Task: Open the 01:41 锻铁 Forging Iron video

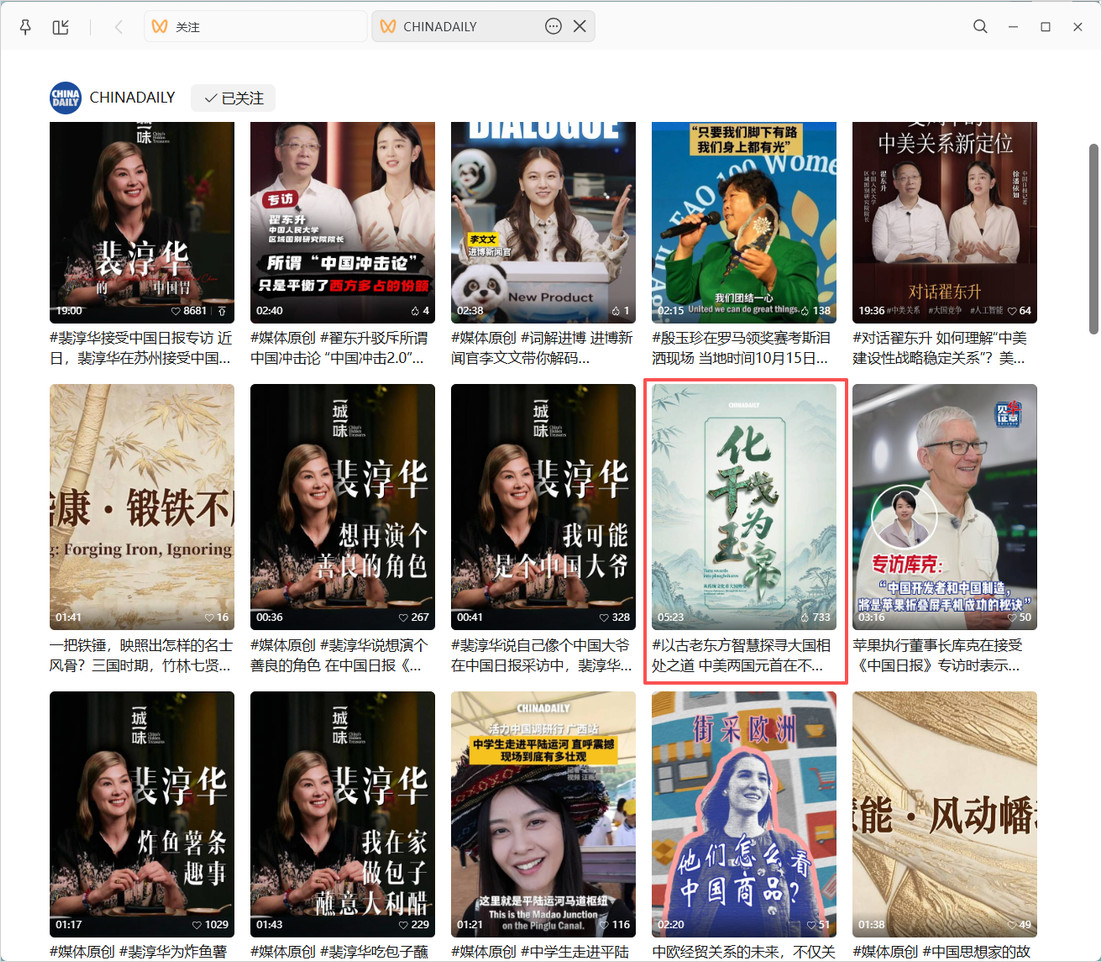Action: 142,507
